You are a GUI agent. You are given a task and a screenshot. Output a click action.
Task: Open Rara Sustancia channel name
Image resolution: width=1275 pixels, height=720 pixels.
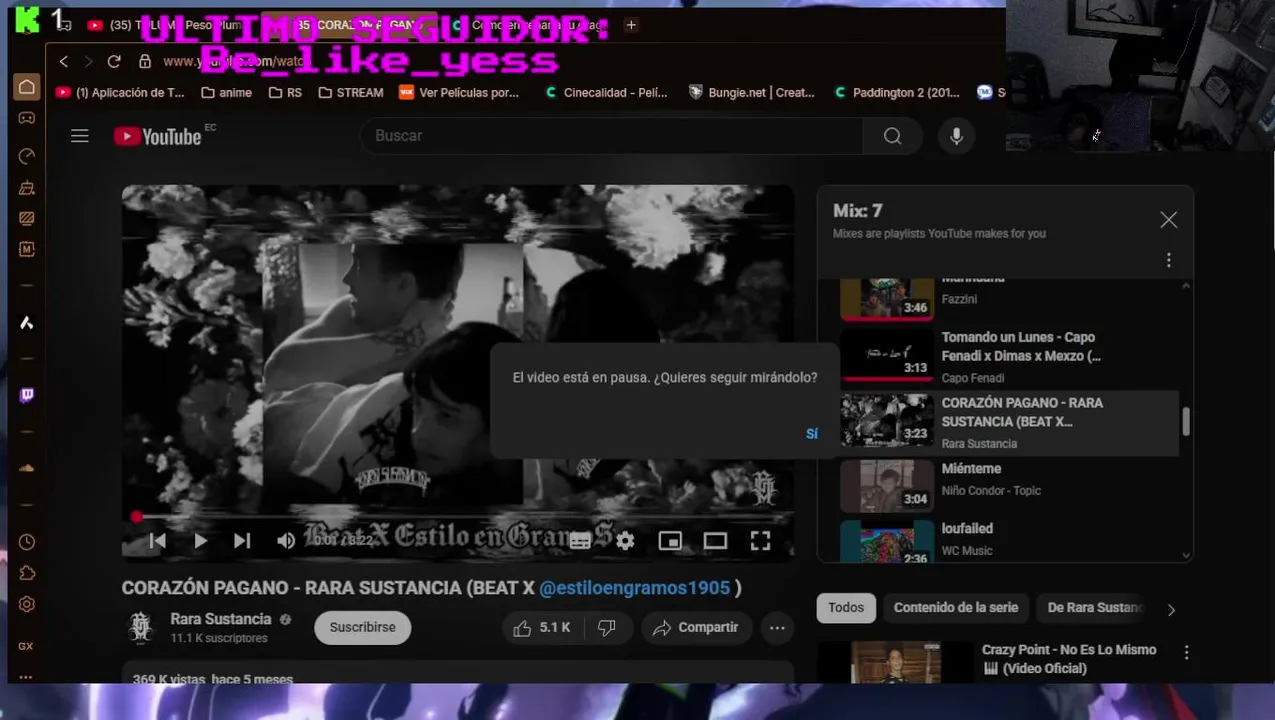221,619
